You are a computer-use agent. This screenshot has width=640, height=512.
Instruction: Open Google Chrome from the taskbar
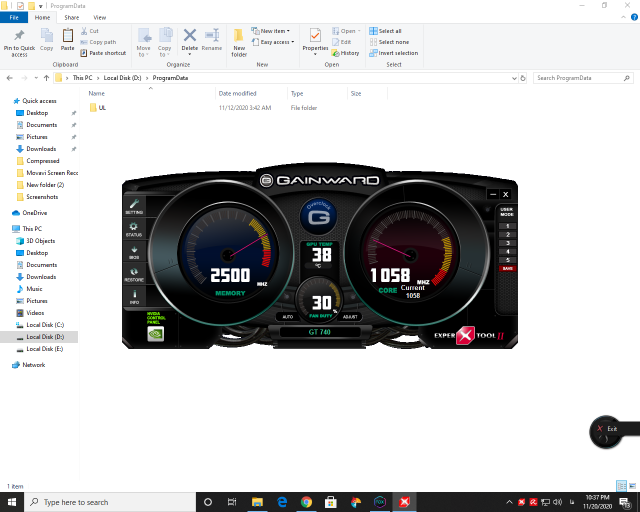point(306,502)
